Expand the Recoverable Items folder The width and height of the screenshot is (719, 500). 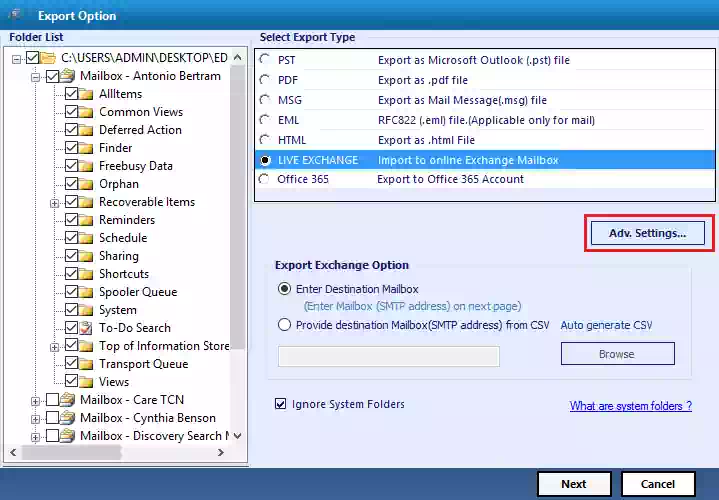pyautogui.click(x=54, y=203)
